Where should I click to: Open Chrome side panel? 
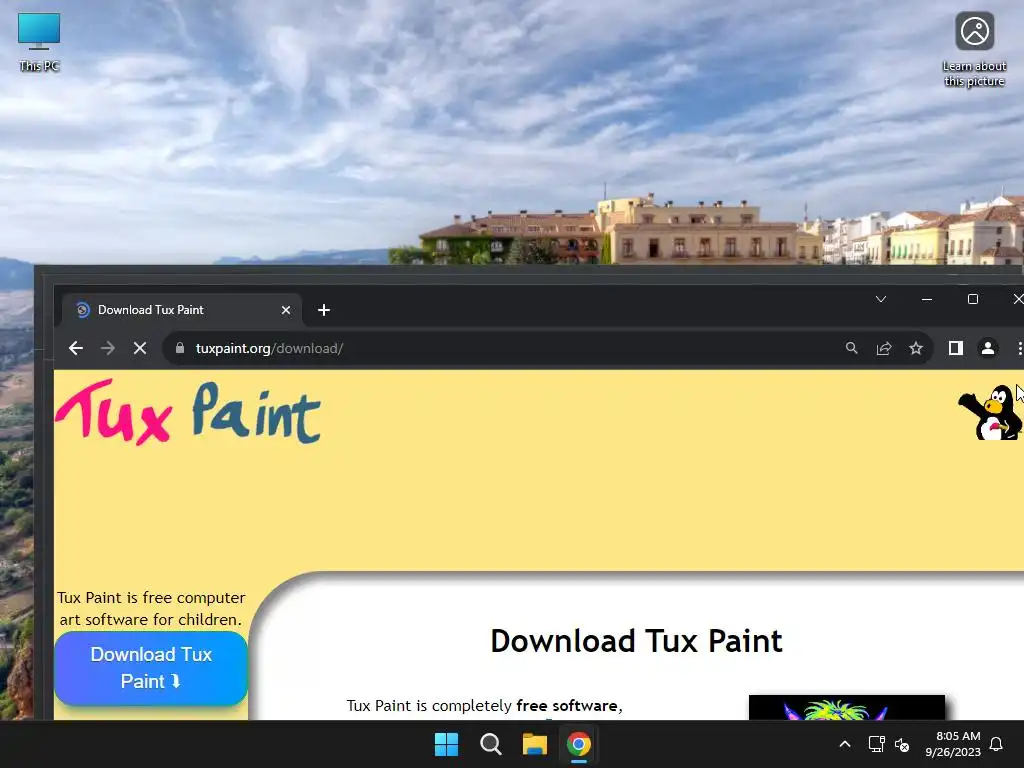(x=955, y=348)
